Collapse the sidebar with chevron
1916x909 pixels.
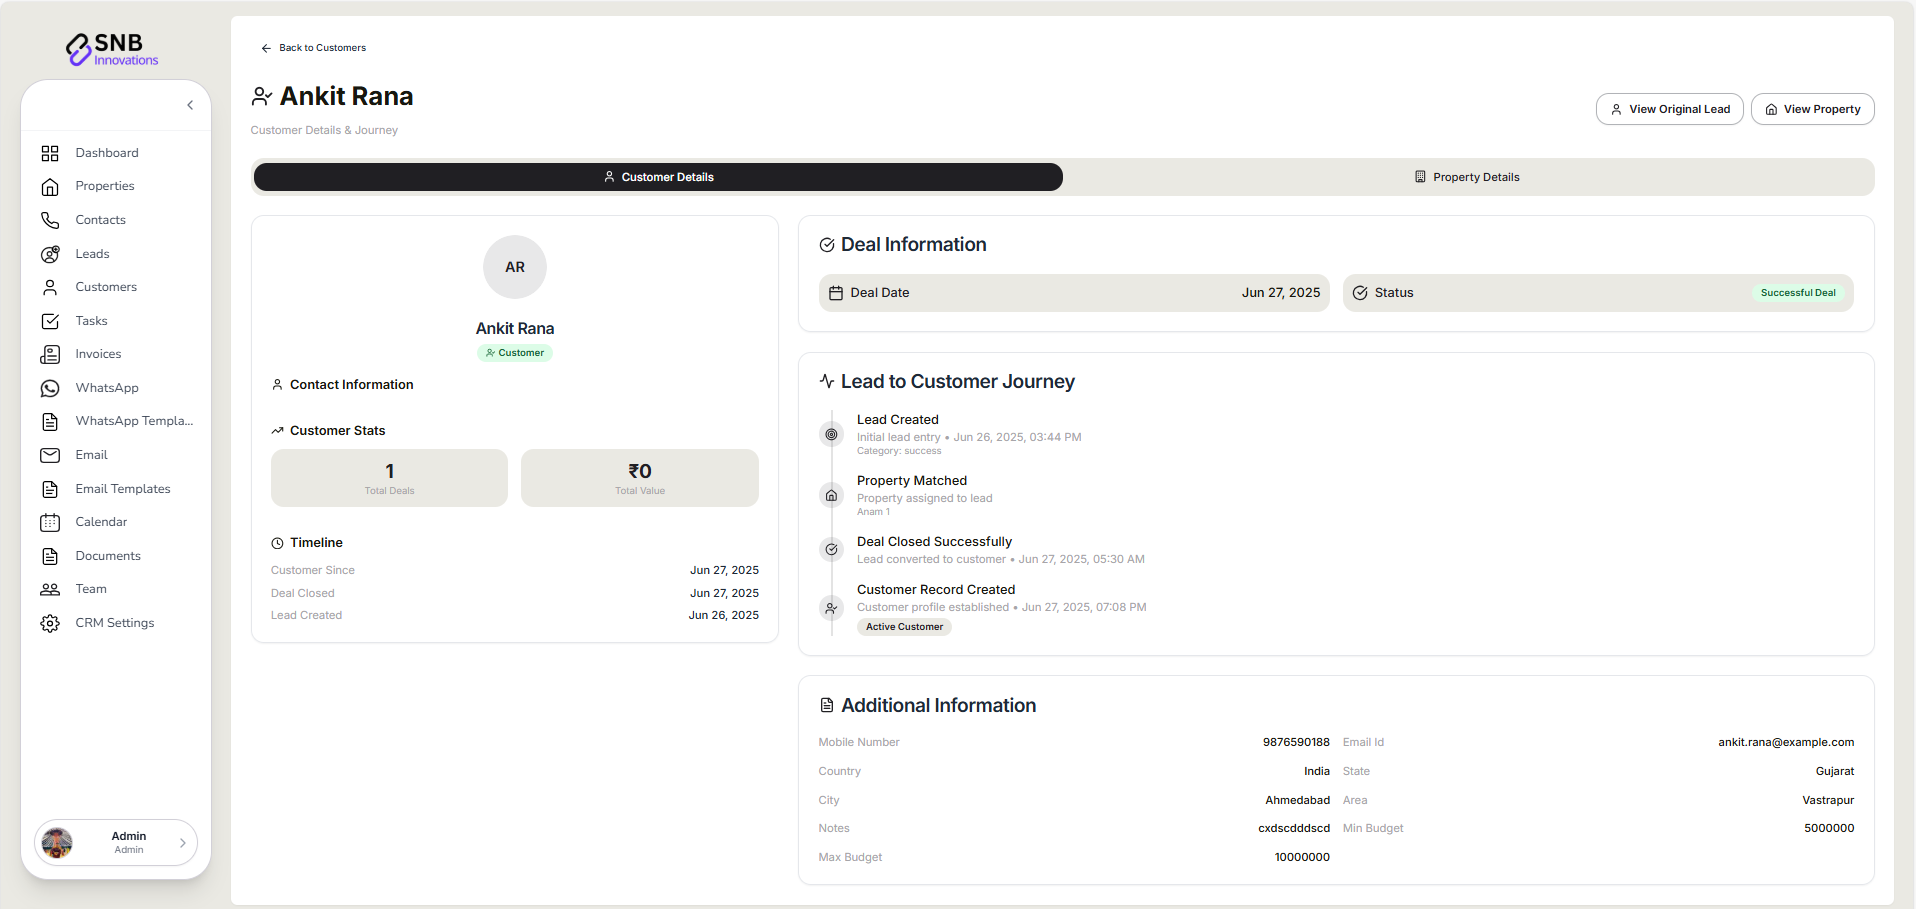190,105
